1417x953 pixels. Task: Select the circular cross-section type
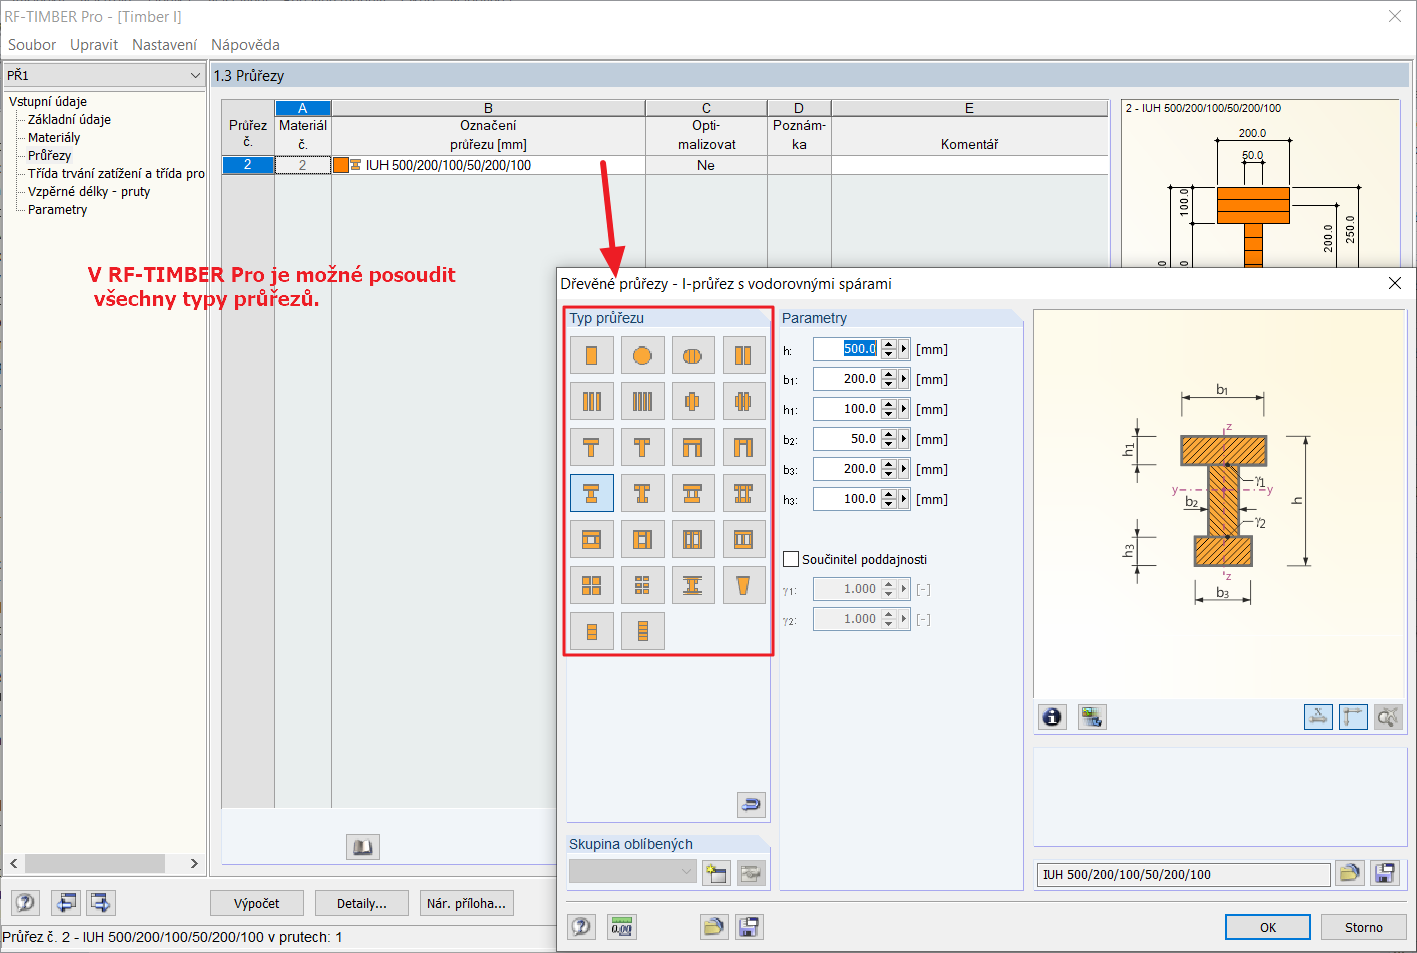pyautogui.click(x=642, y=355)
